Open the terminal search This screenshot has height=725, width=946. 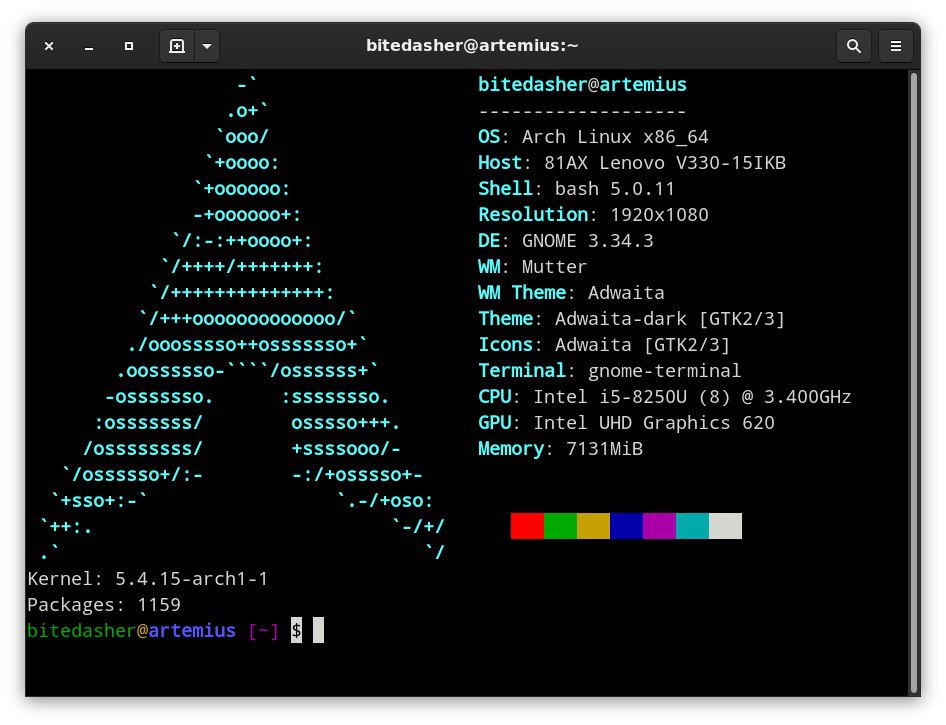point(854,46)
